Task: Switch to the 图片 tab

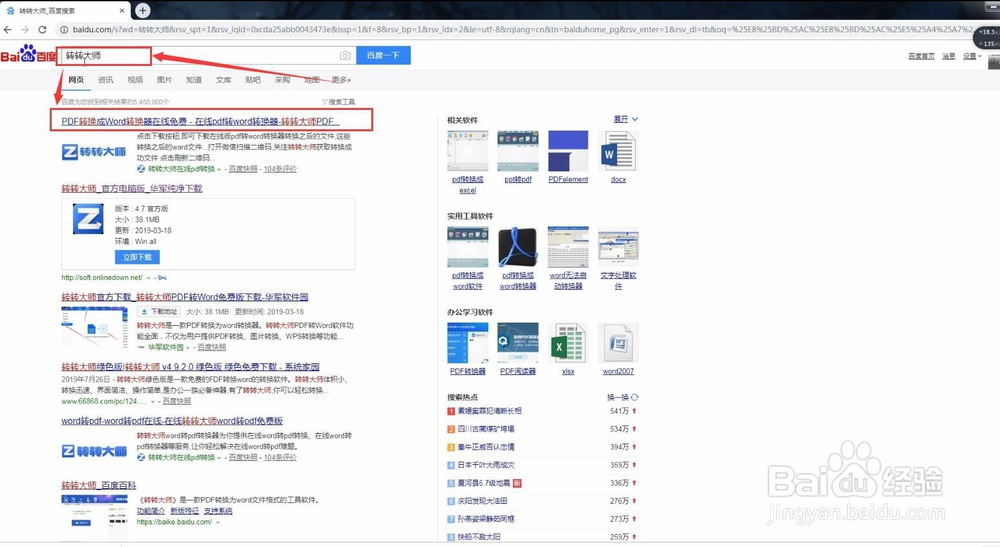Action: (x=165, y=80)
